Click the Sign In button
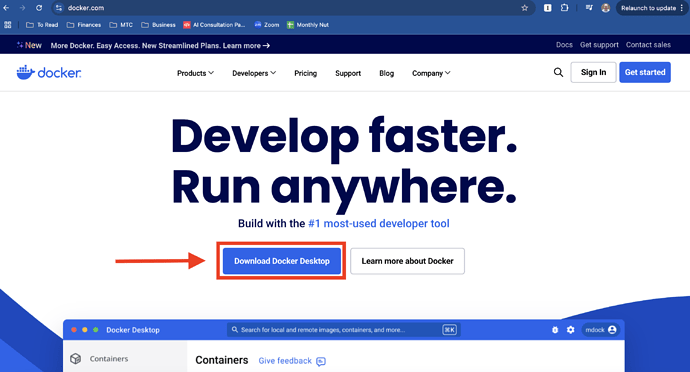690x372 pixels. [x=593, y=72]
